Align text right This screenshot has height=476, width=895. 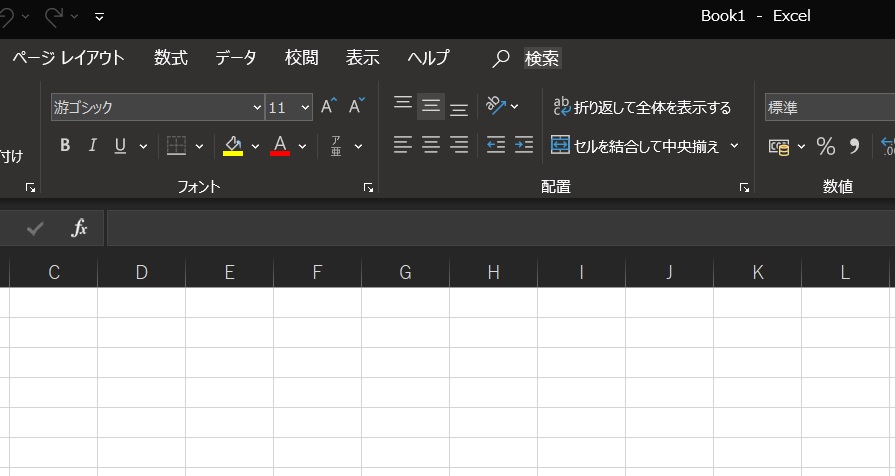459,145
